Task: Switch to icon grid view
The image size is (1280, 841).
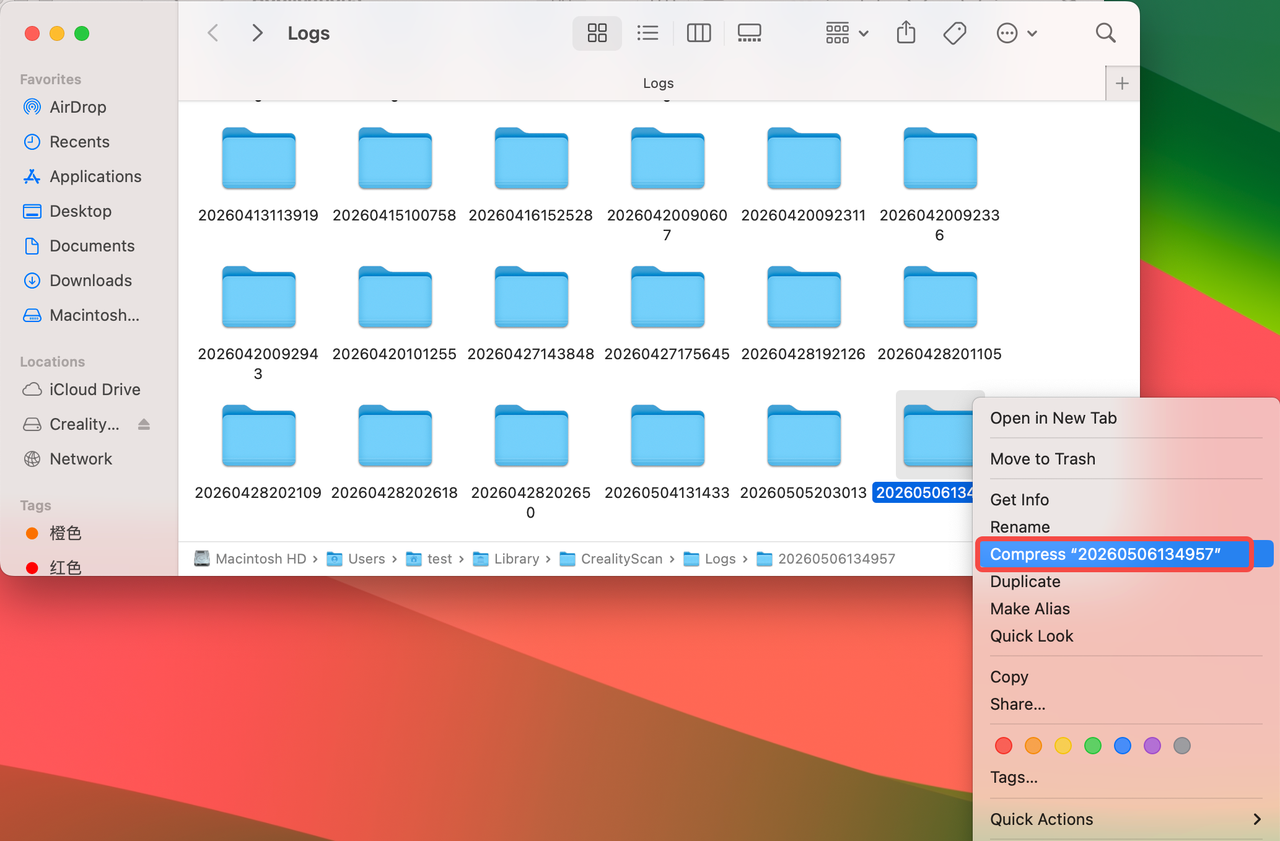Action: coord(597,33)
